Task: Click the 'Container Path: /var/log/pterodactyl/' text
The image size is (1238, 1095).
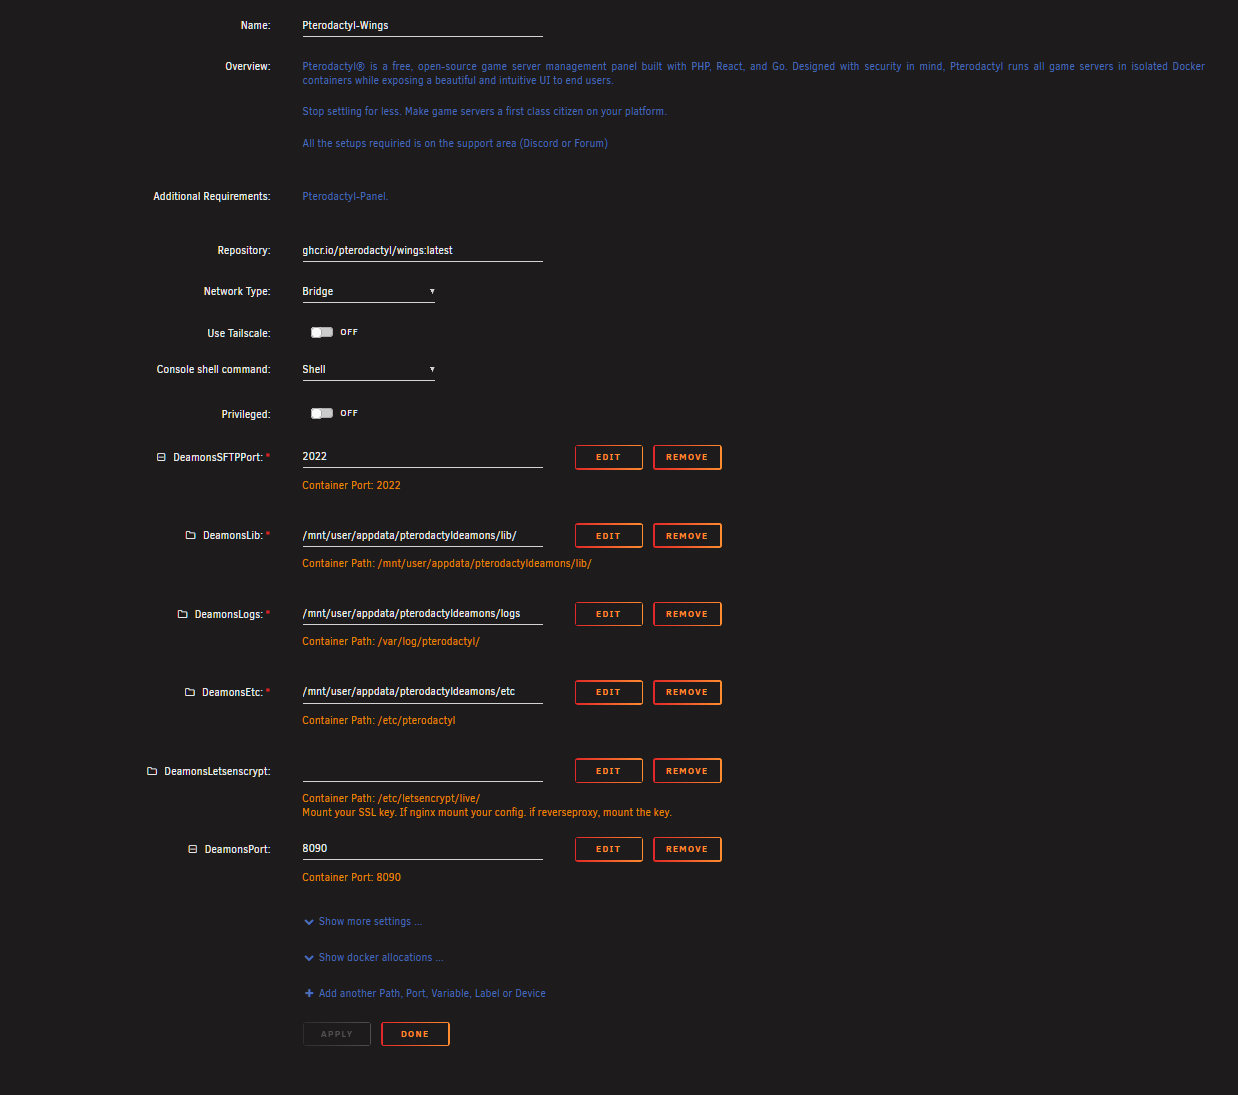Action: pos(391,641)
